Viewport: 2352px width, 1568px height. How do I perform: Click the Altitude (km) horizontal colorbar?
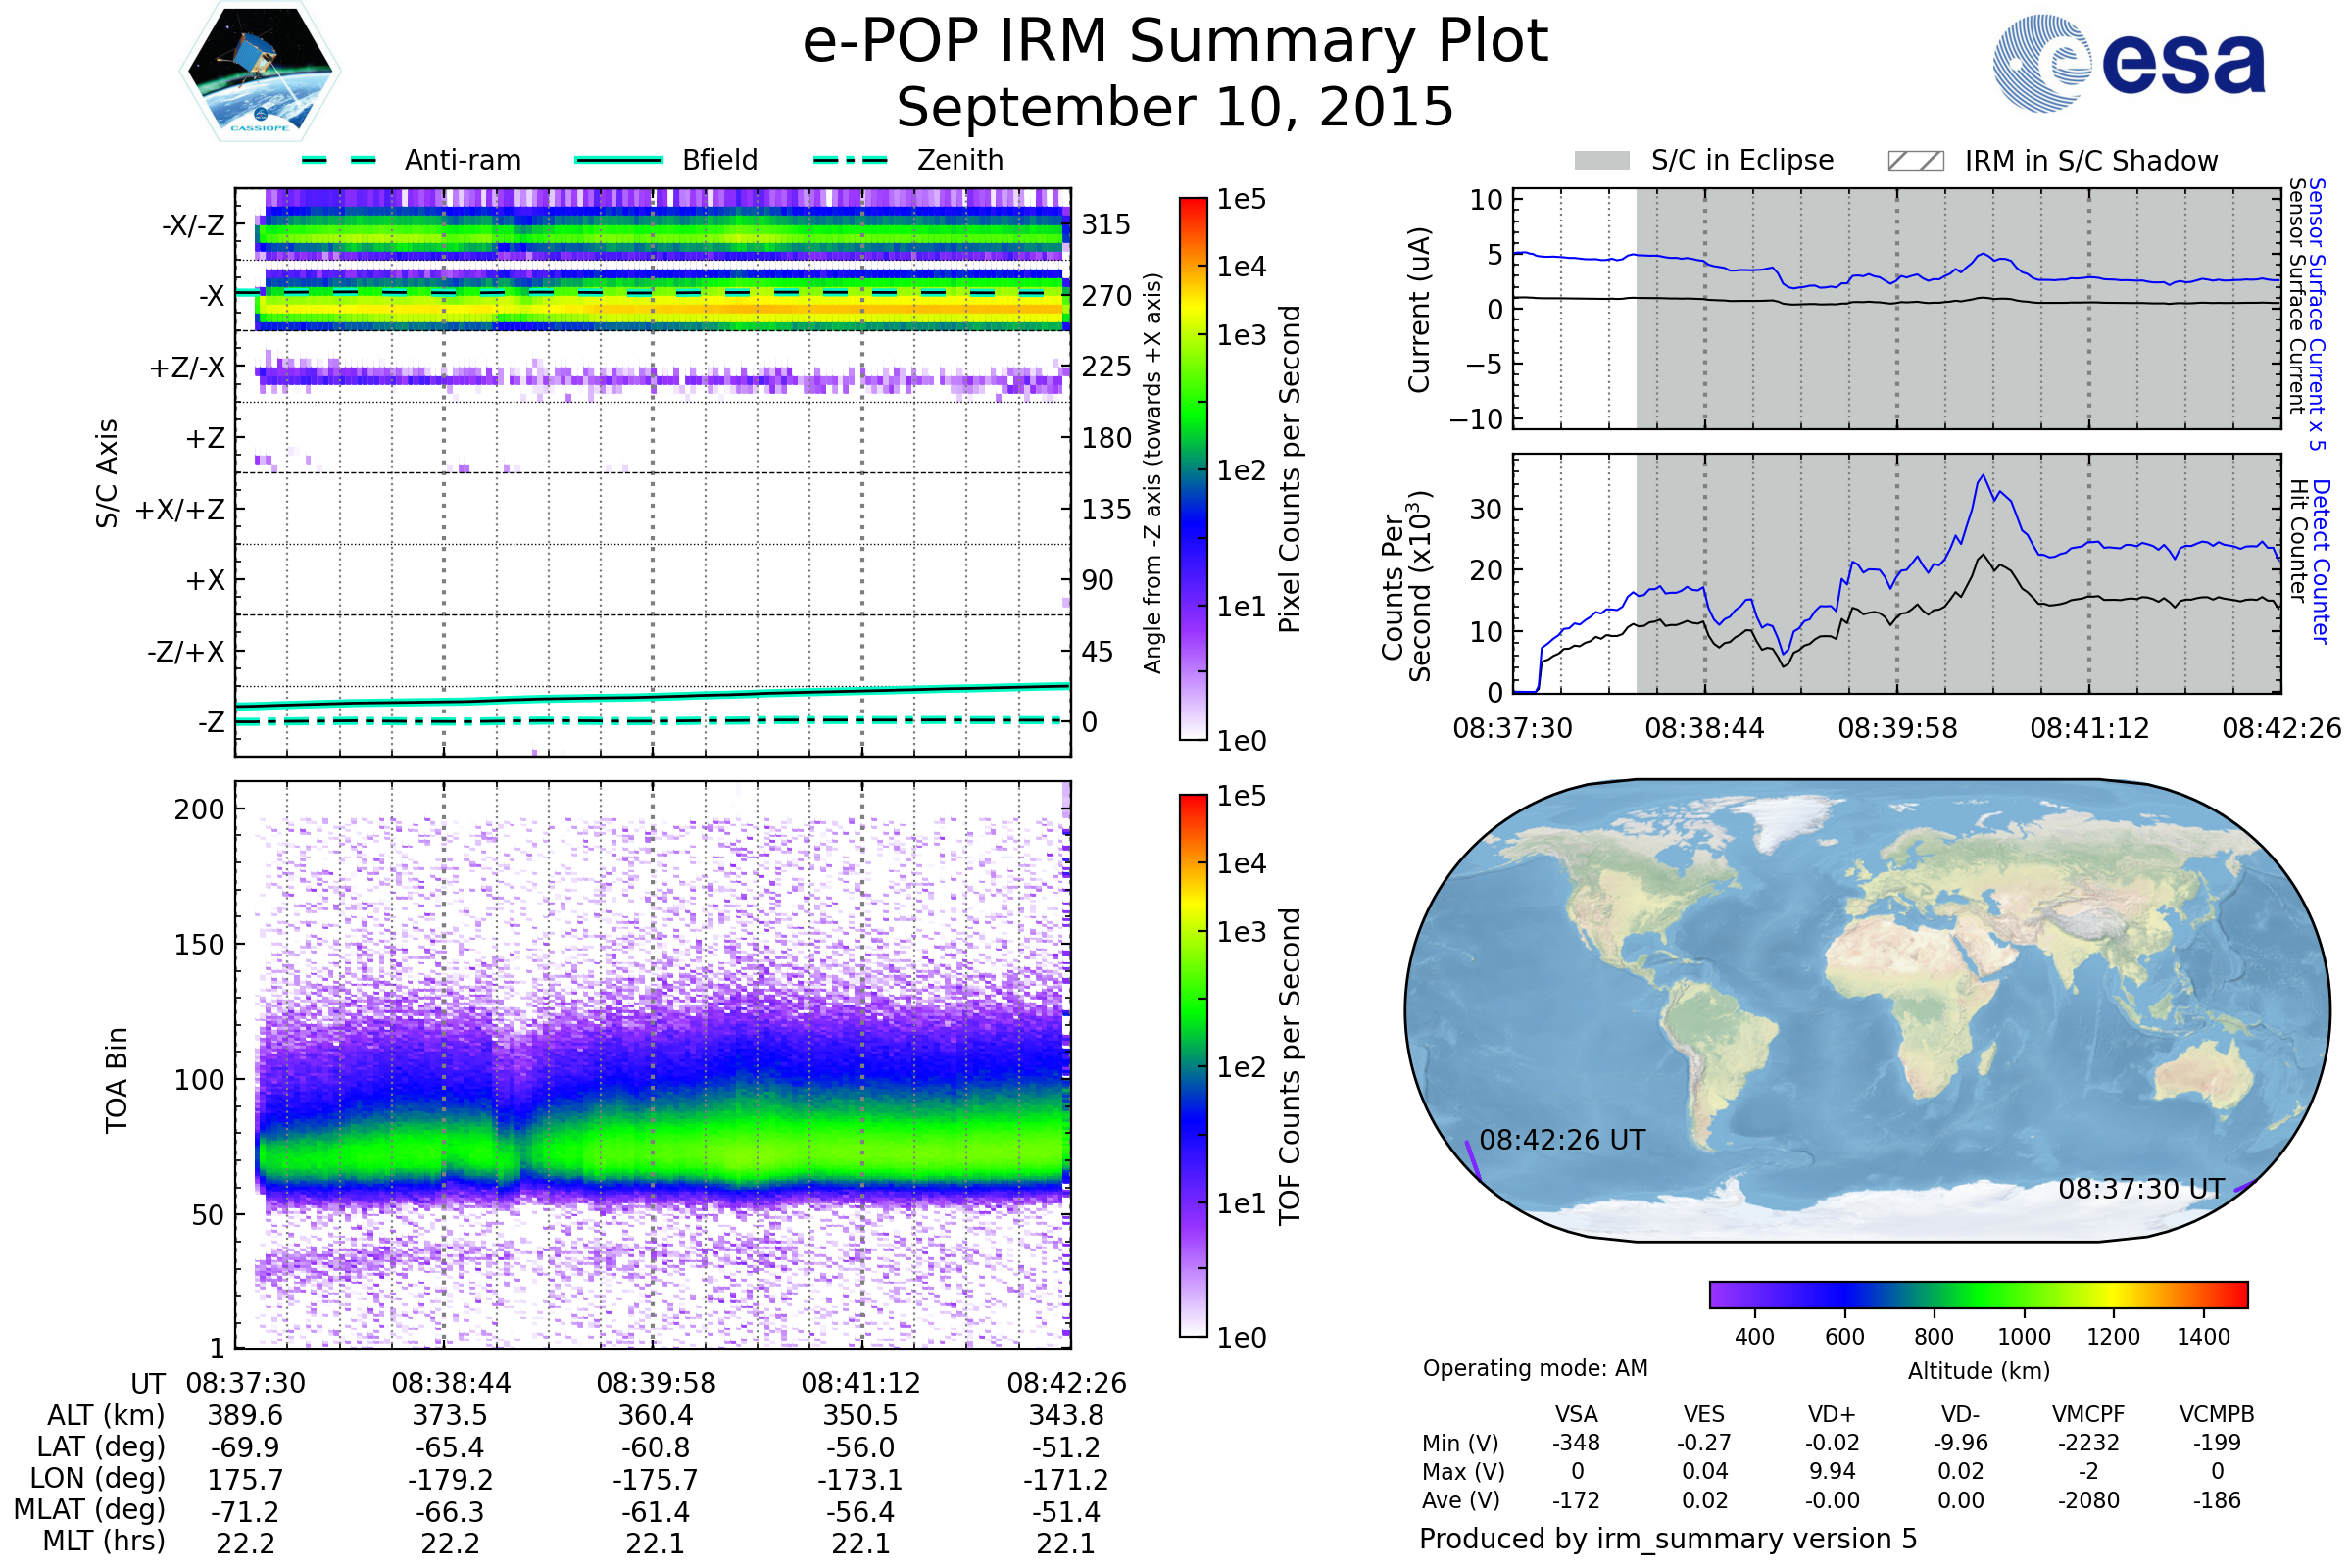[1978, 1294]
